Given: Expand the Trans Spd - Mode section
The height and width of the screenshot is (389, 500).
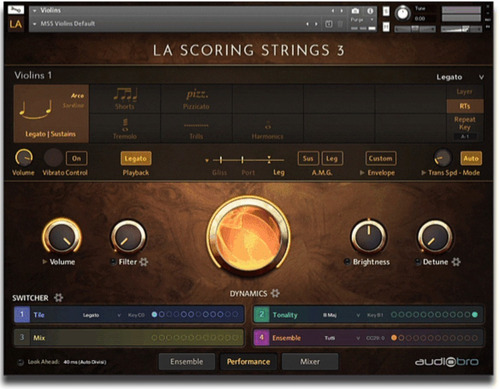Looking at the screenshot, I should pyautogui.click(x=424, y=173).
